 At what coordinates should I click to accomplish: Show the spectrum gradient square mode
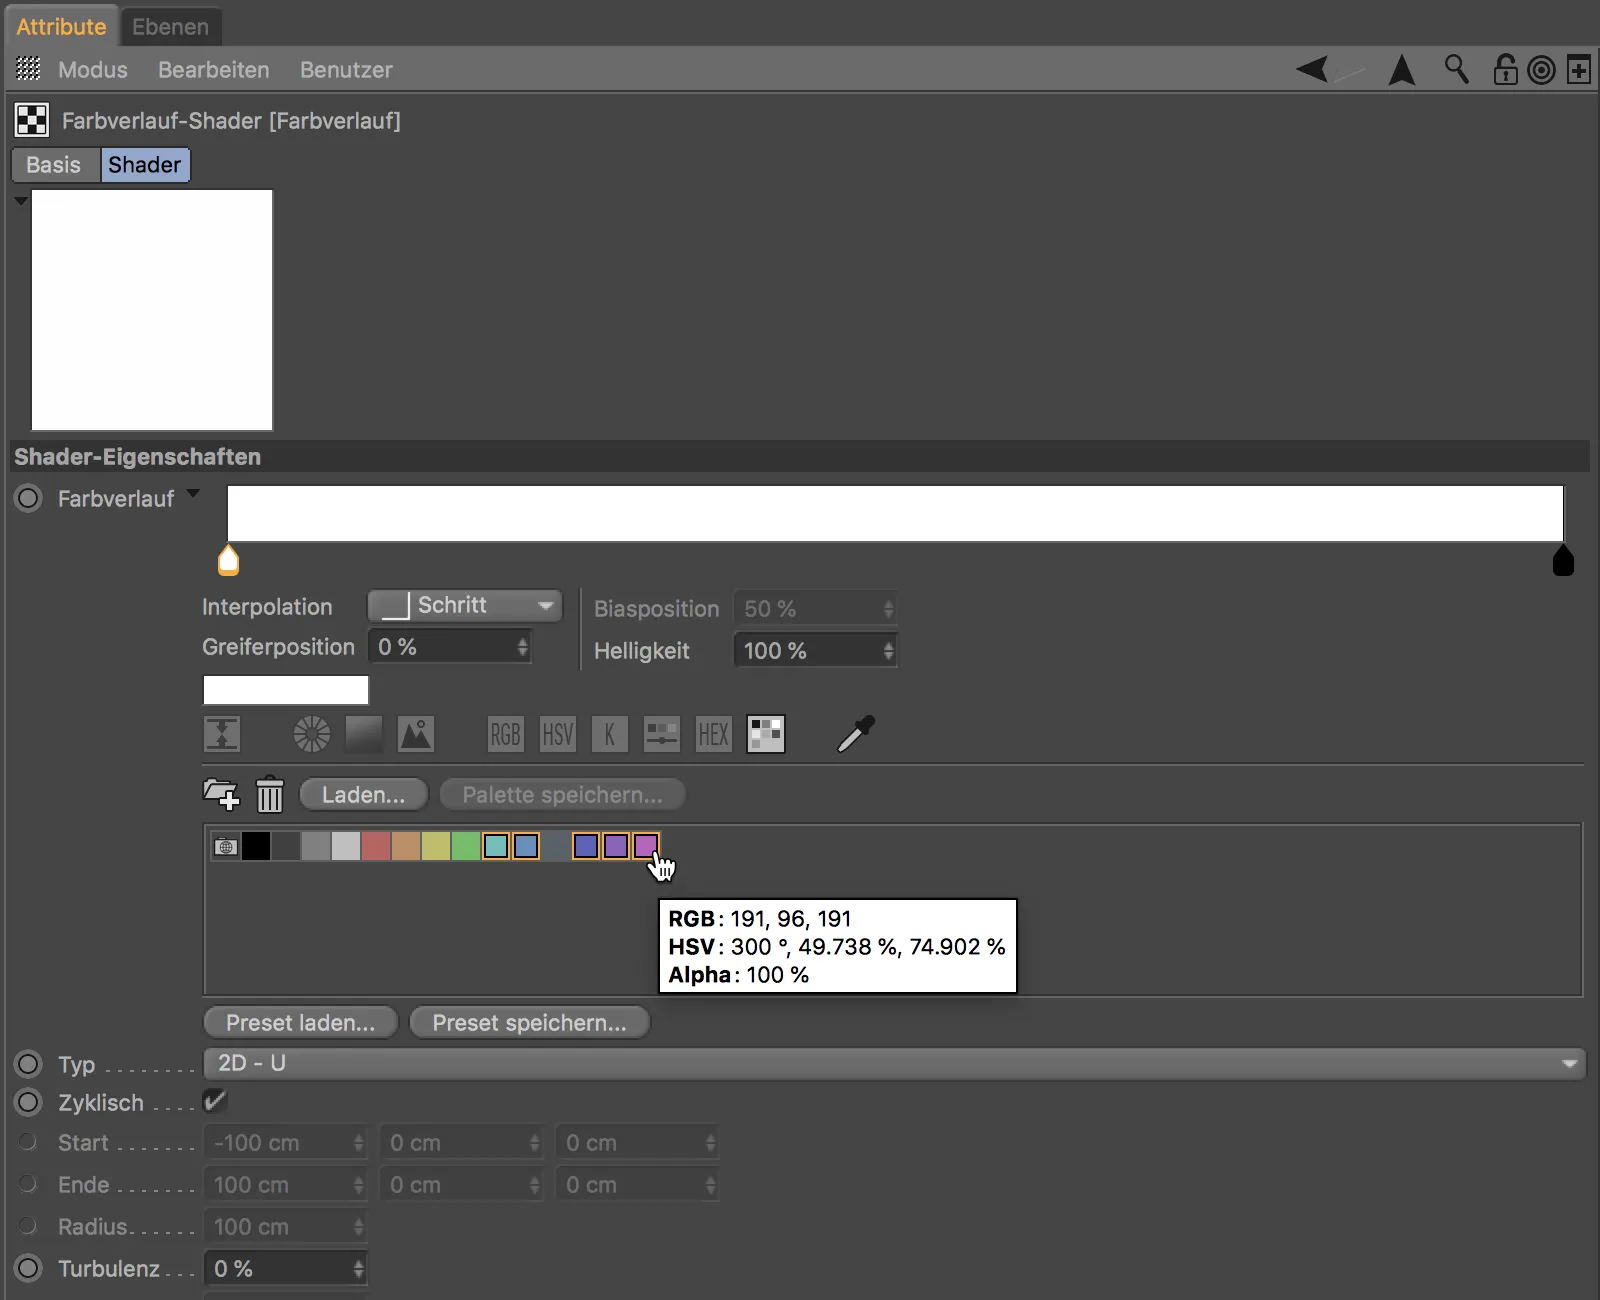click(364, 734)
